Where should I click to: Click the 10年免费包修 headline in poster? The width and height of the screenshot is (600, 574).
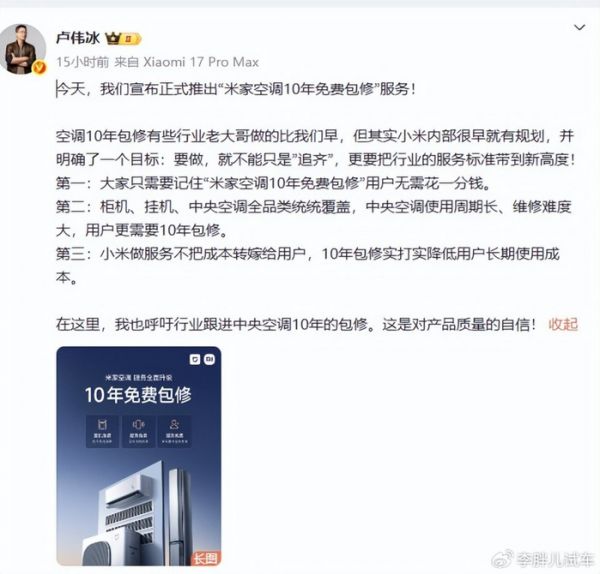[138, 395]
